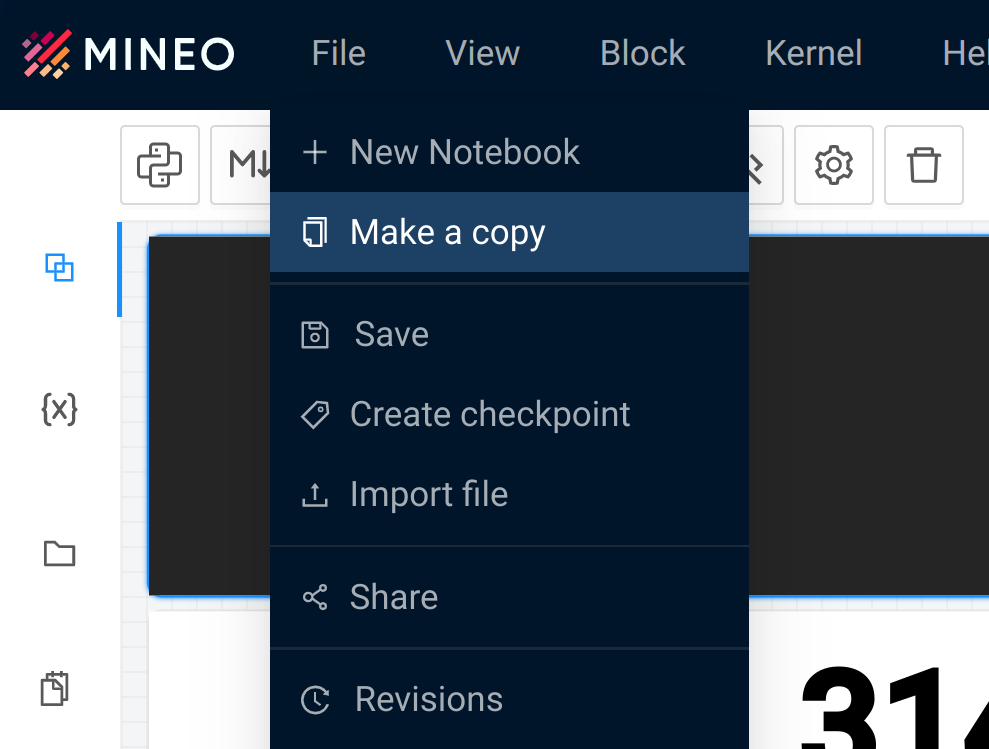
Task: Expand the Kernel menu
Action: coord(813,53)
